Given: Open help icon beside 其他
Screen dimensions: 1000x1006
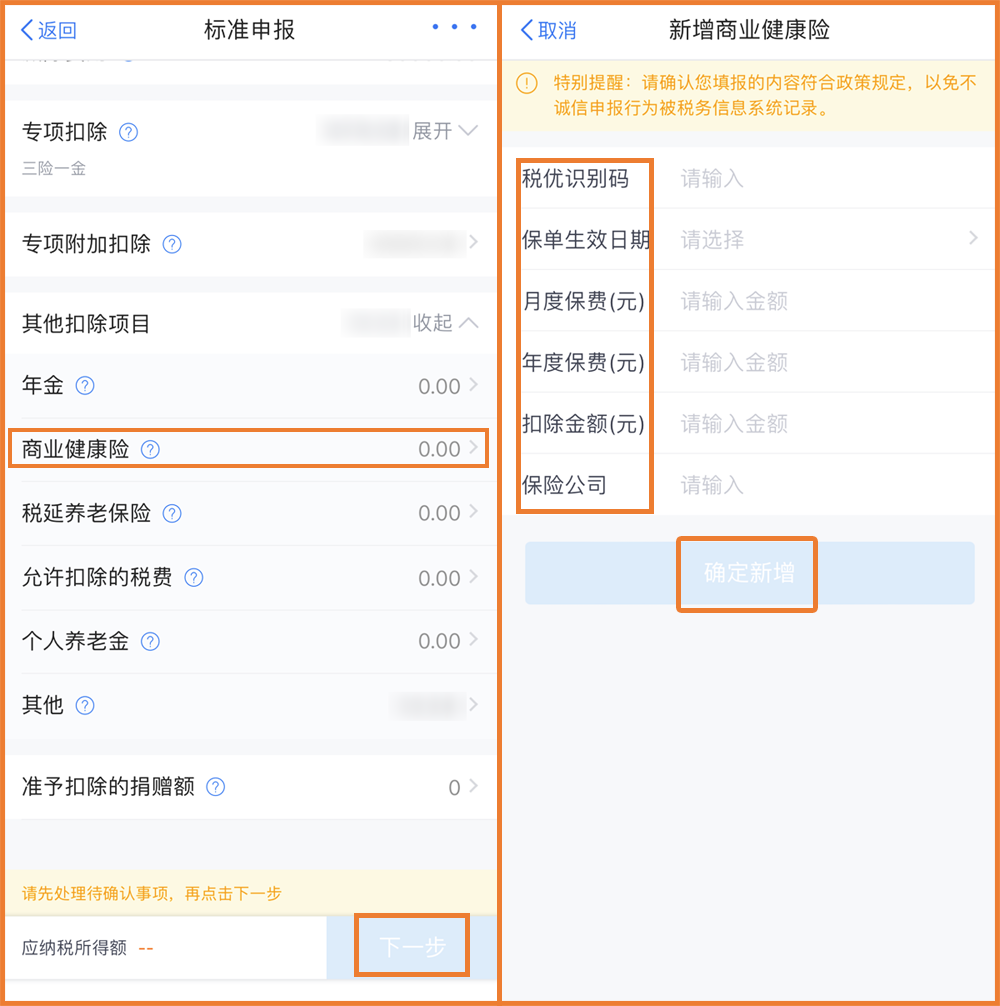Looking at the screenshot, I should click(x=85, y=705).
